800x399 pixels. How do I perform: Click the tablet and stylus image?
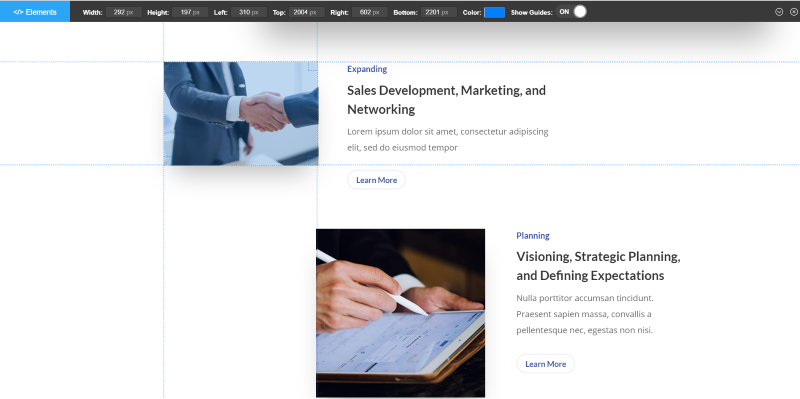click(401, 313)
